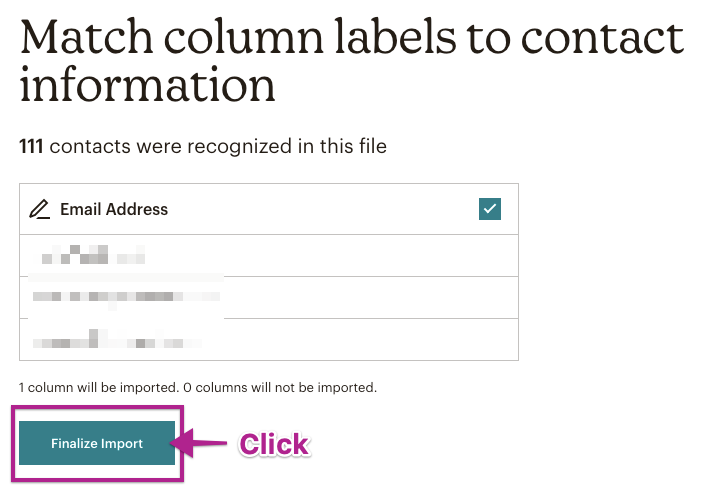Uncheck the Email Address column checkbox

coord(490,209)
